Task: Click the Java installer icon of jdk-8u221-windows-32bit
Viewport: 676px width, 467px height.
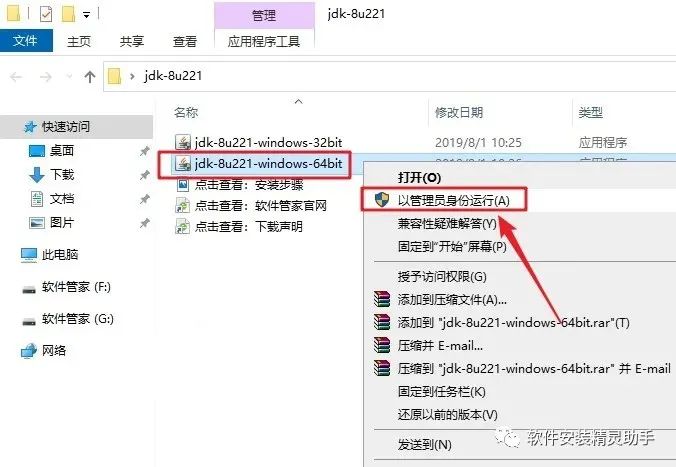Action: pos(183,142)
